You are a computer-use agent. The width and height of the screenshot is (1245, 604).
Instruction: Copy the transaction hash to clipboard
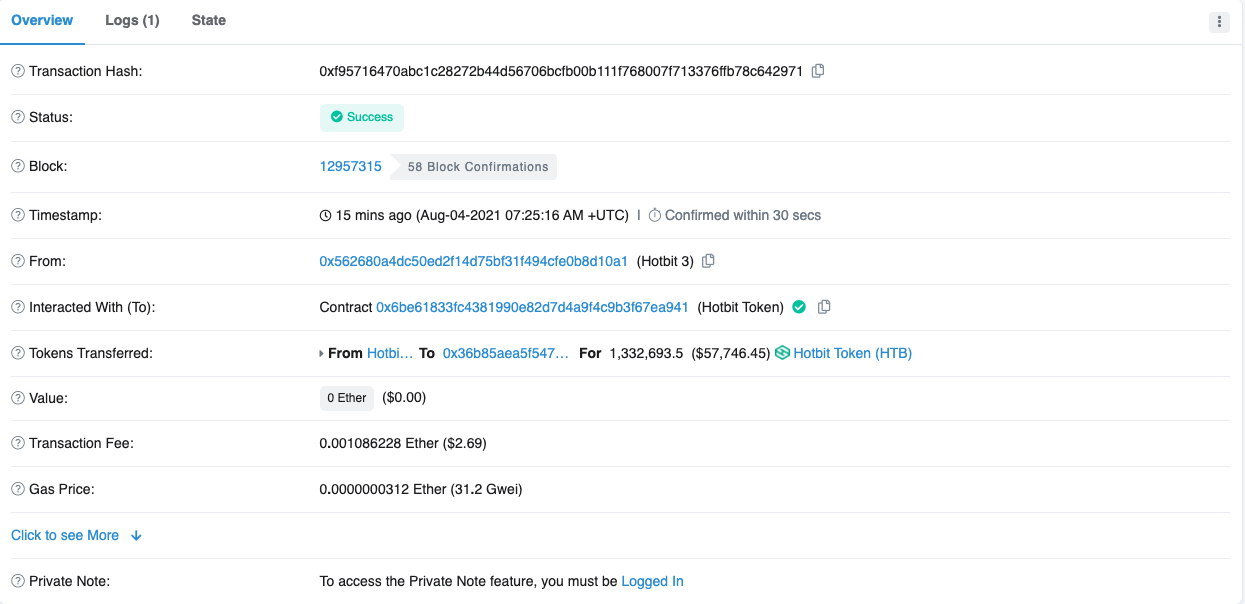[x=818, y=71]
